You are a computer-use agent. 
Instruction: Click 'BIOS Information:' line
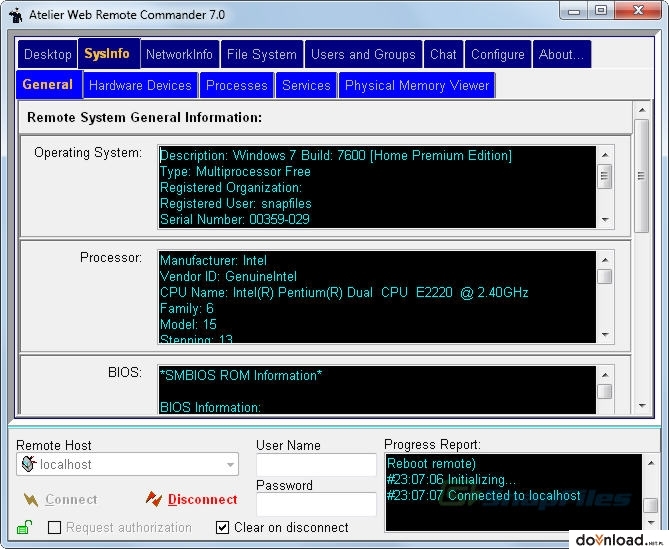tap(210, 407)
